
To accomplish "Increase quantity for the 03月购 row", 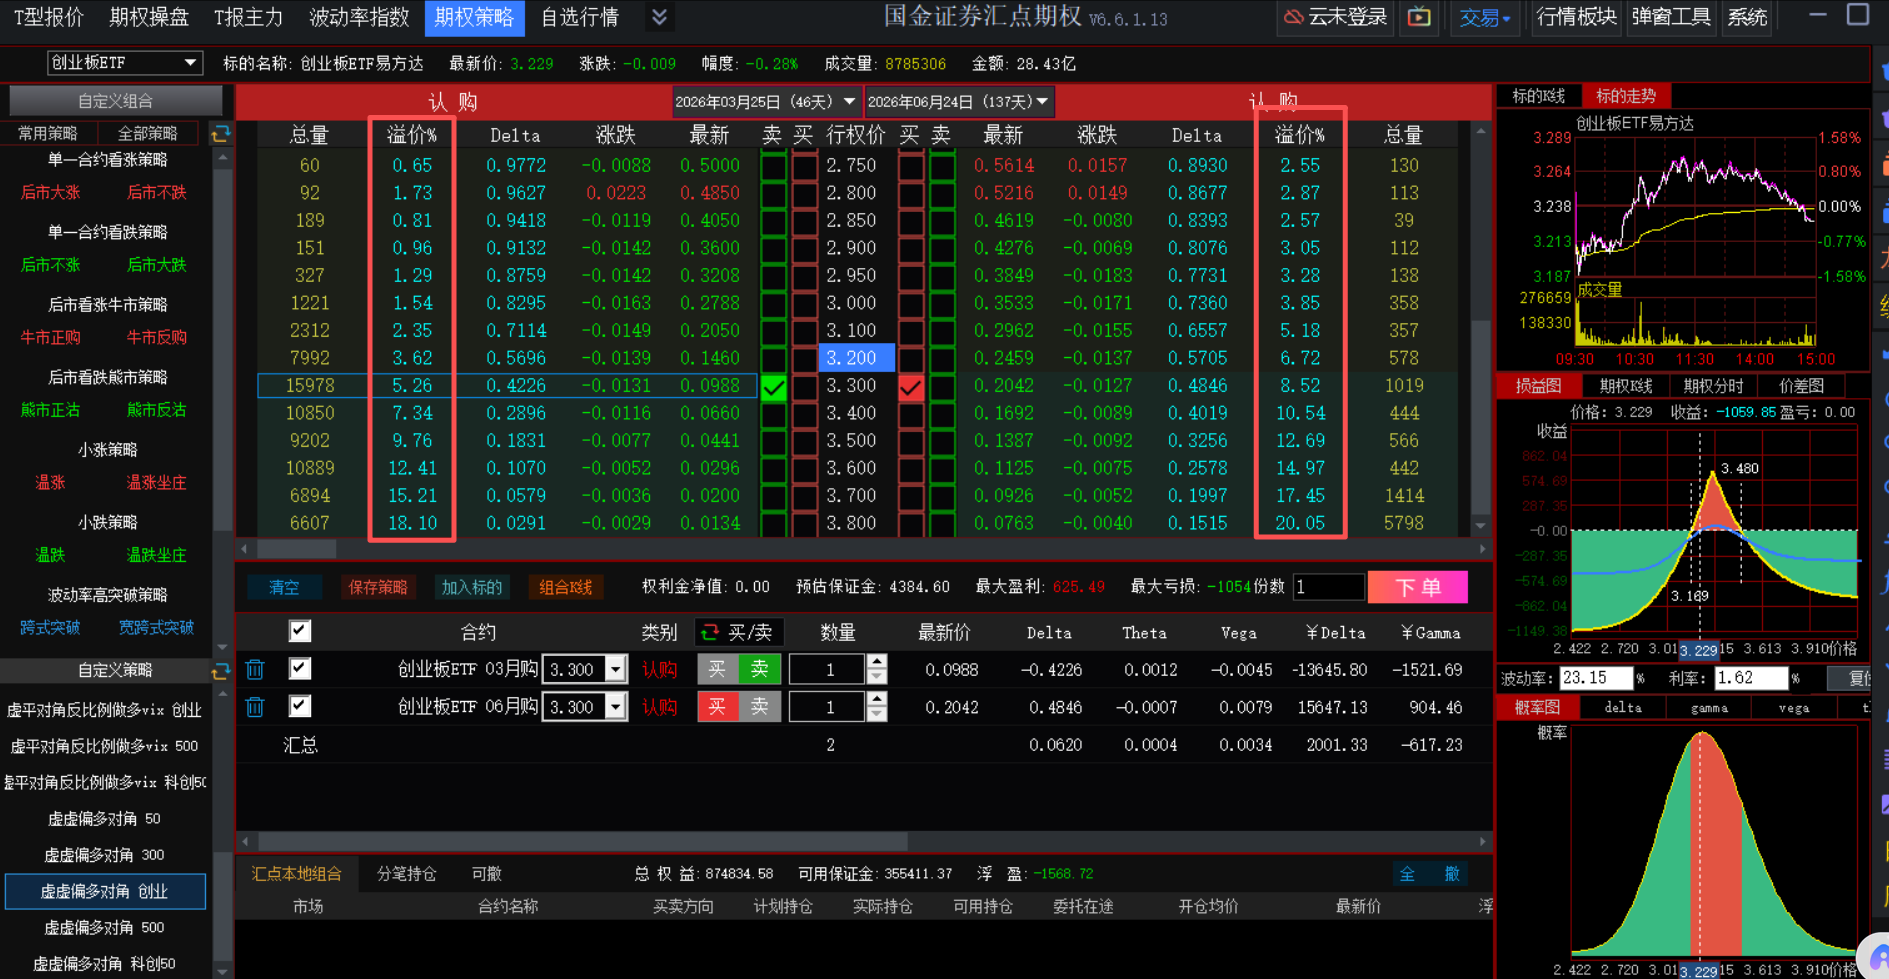I will pos(877,661).
